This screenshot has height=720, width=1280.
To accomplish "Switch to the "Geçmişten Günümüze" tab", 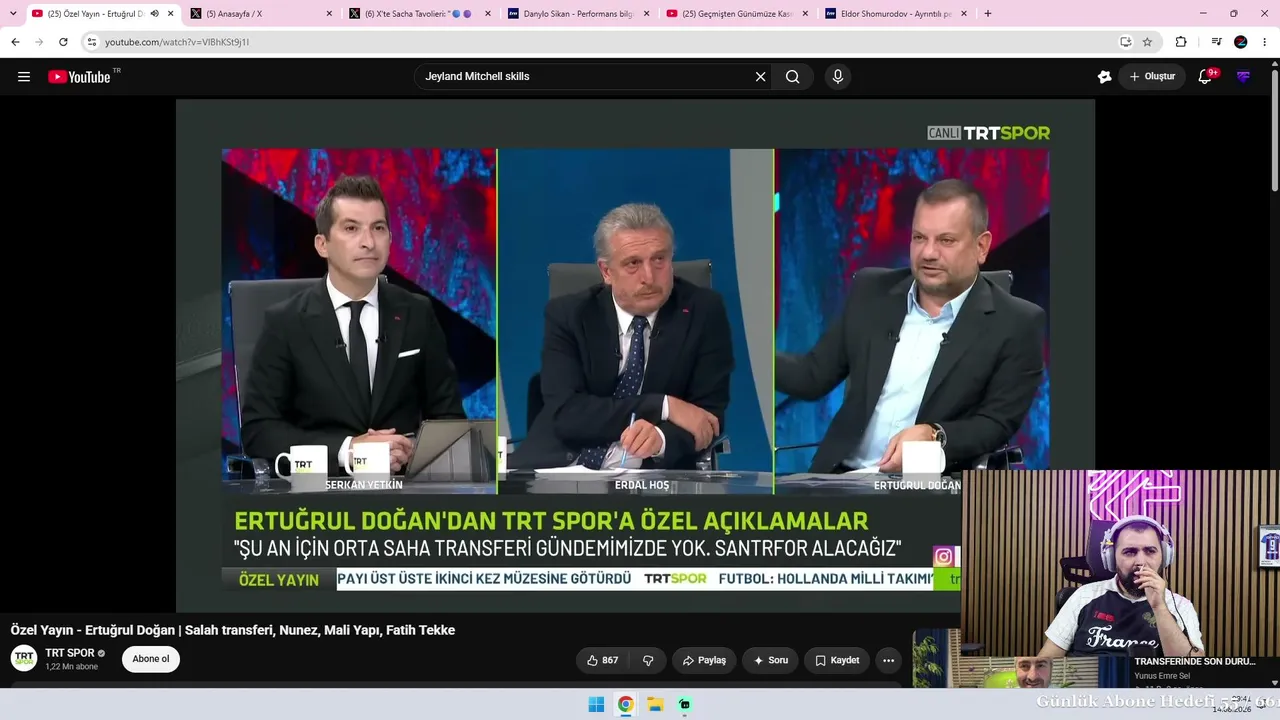I will [738, 14].
